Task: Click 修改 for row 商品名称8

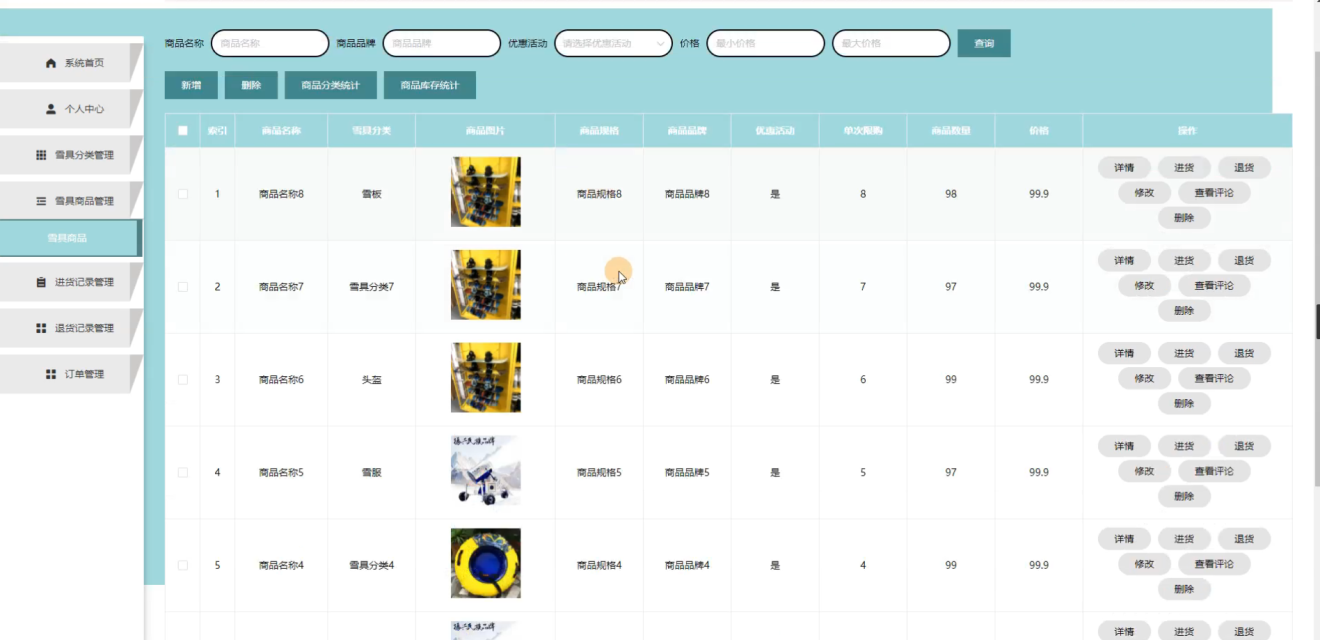Action: coord(1144,193)
